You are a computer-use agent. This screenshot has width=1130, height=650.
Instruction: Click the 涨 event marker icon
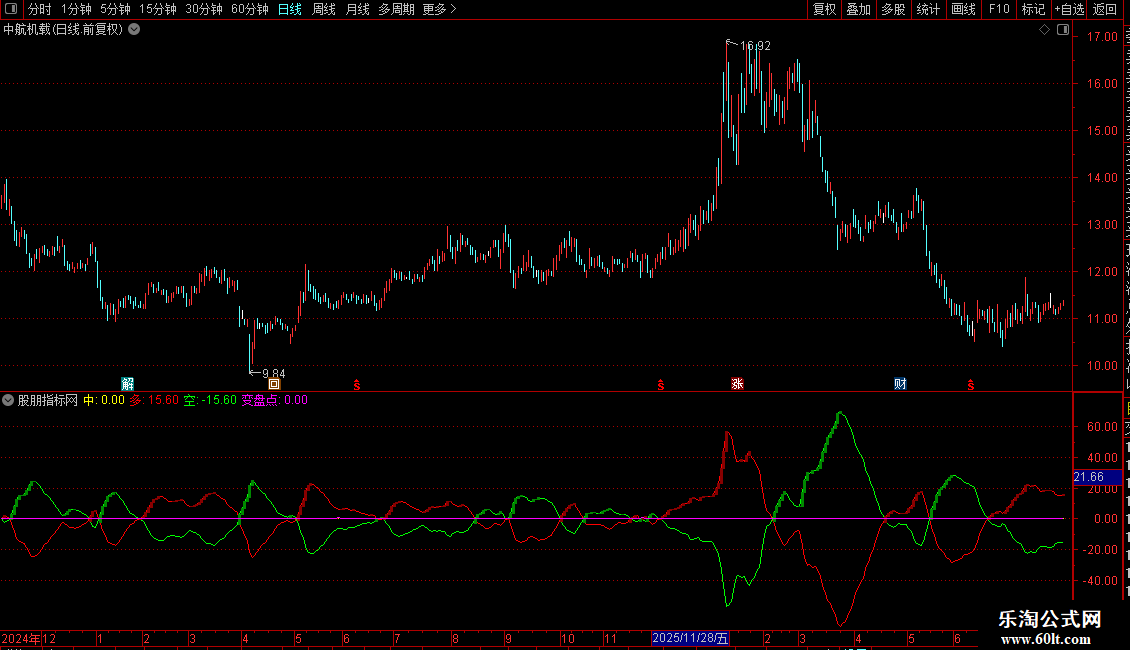[x=737, y=383]
